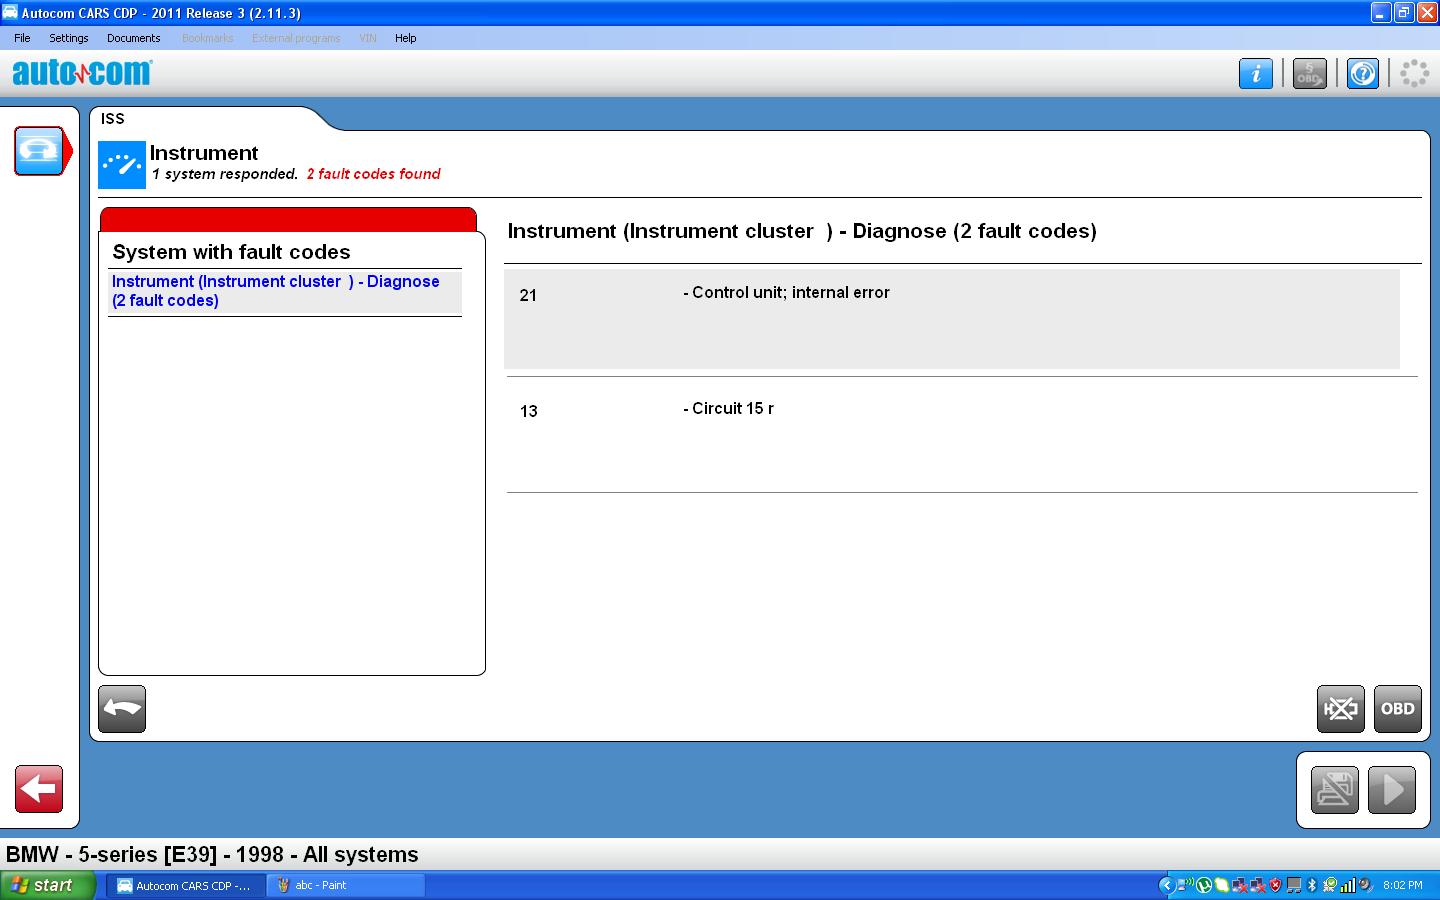Click the red back arrow button
Viewport: 1440px width, 900px height.
[x=39, y=789]
